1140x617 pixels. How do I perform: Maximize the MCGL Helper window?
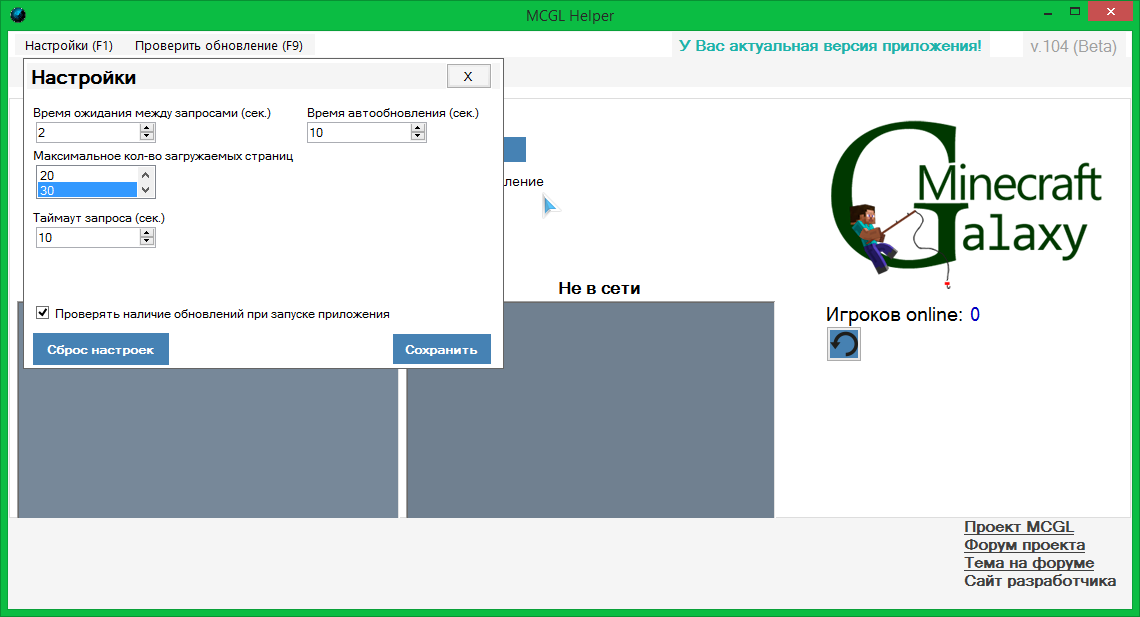[1075, 12]
